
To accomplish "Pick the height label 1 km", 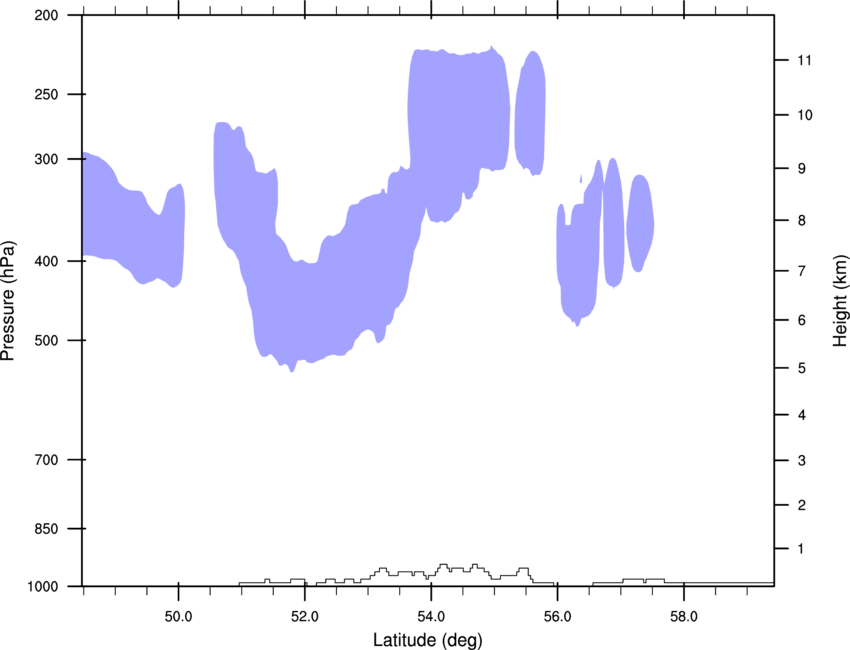I will (801, 549).
